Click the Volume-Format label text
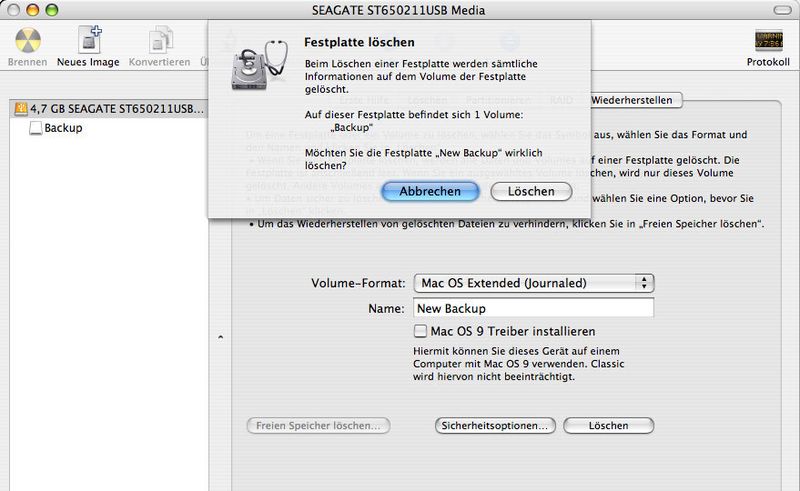The image size is (800, 491). 358,283
